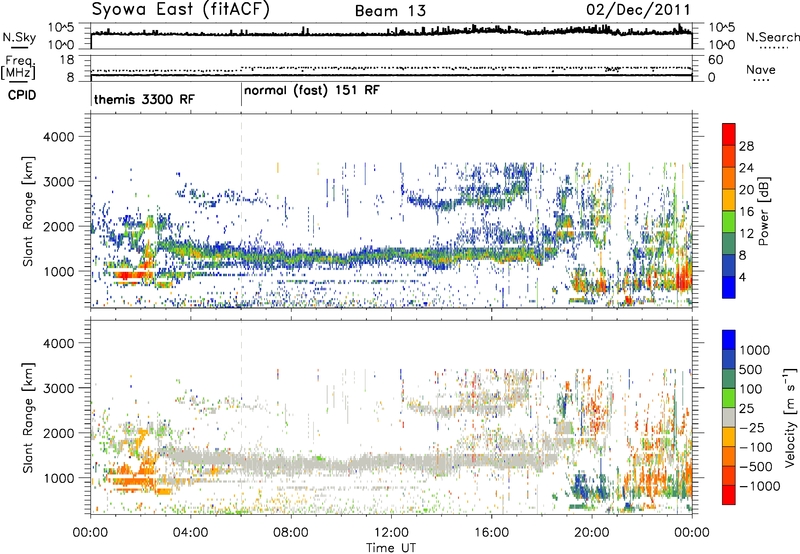
Task: Click the 'N.Search' legend label
Action: [772, 37]
